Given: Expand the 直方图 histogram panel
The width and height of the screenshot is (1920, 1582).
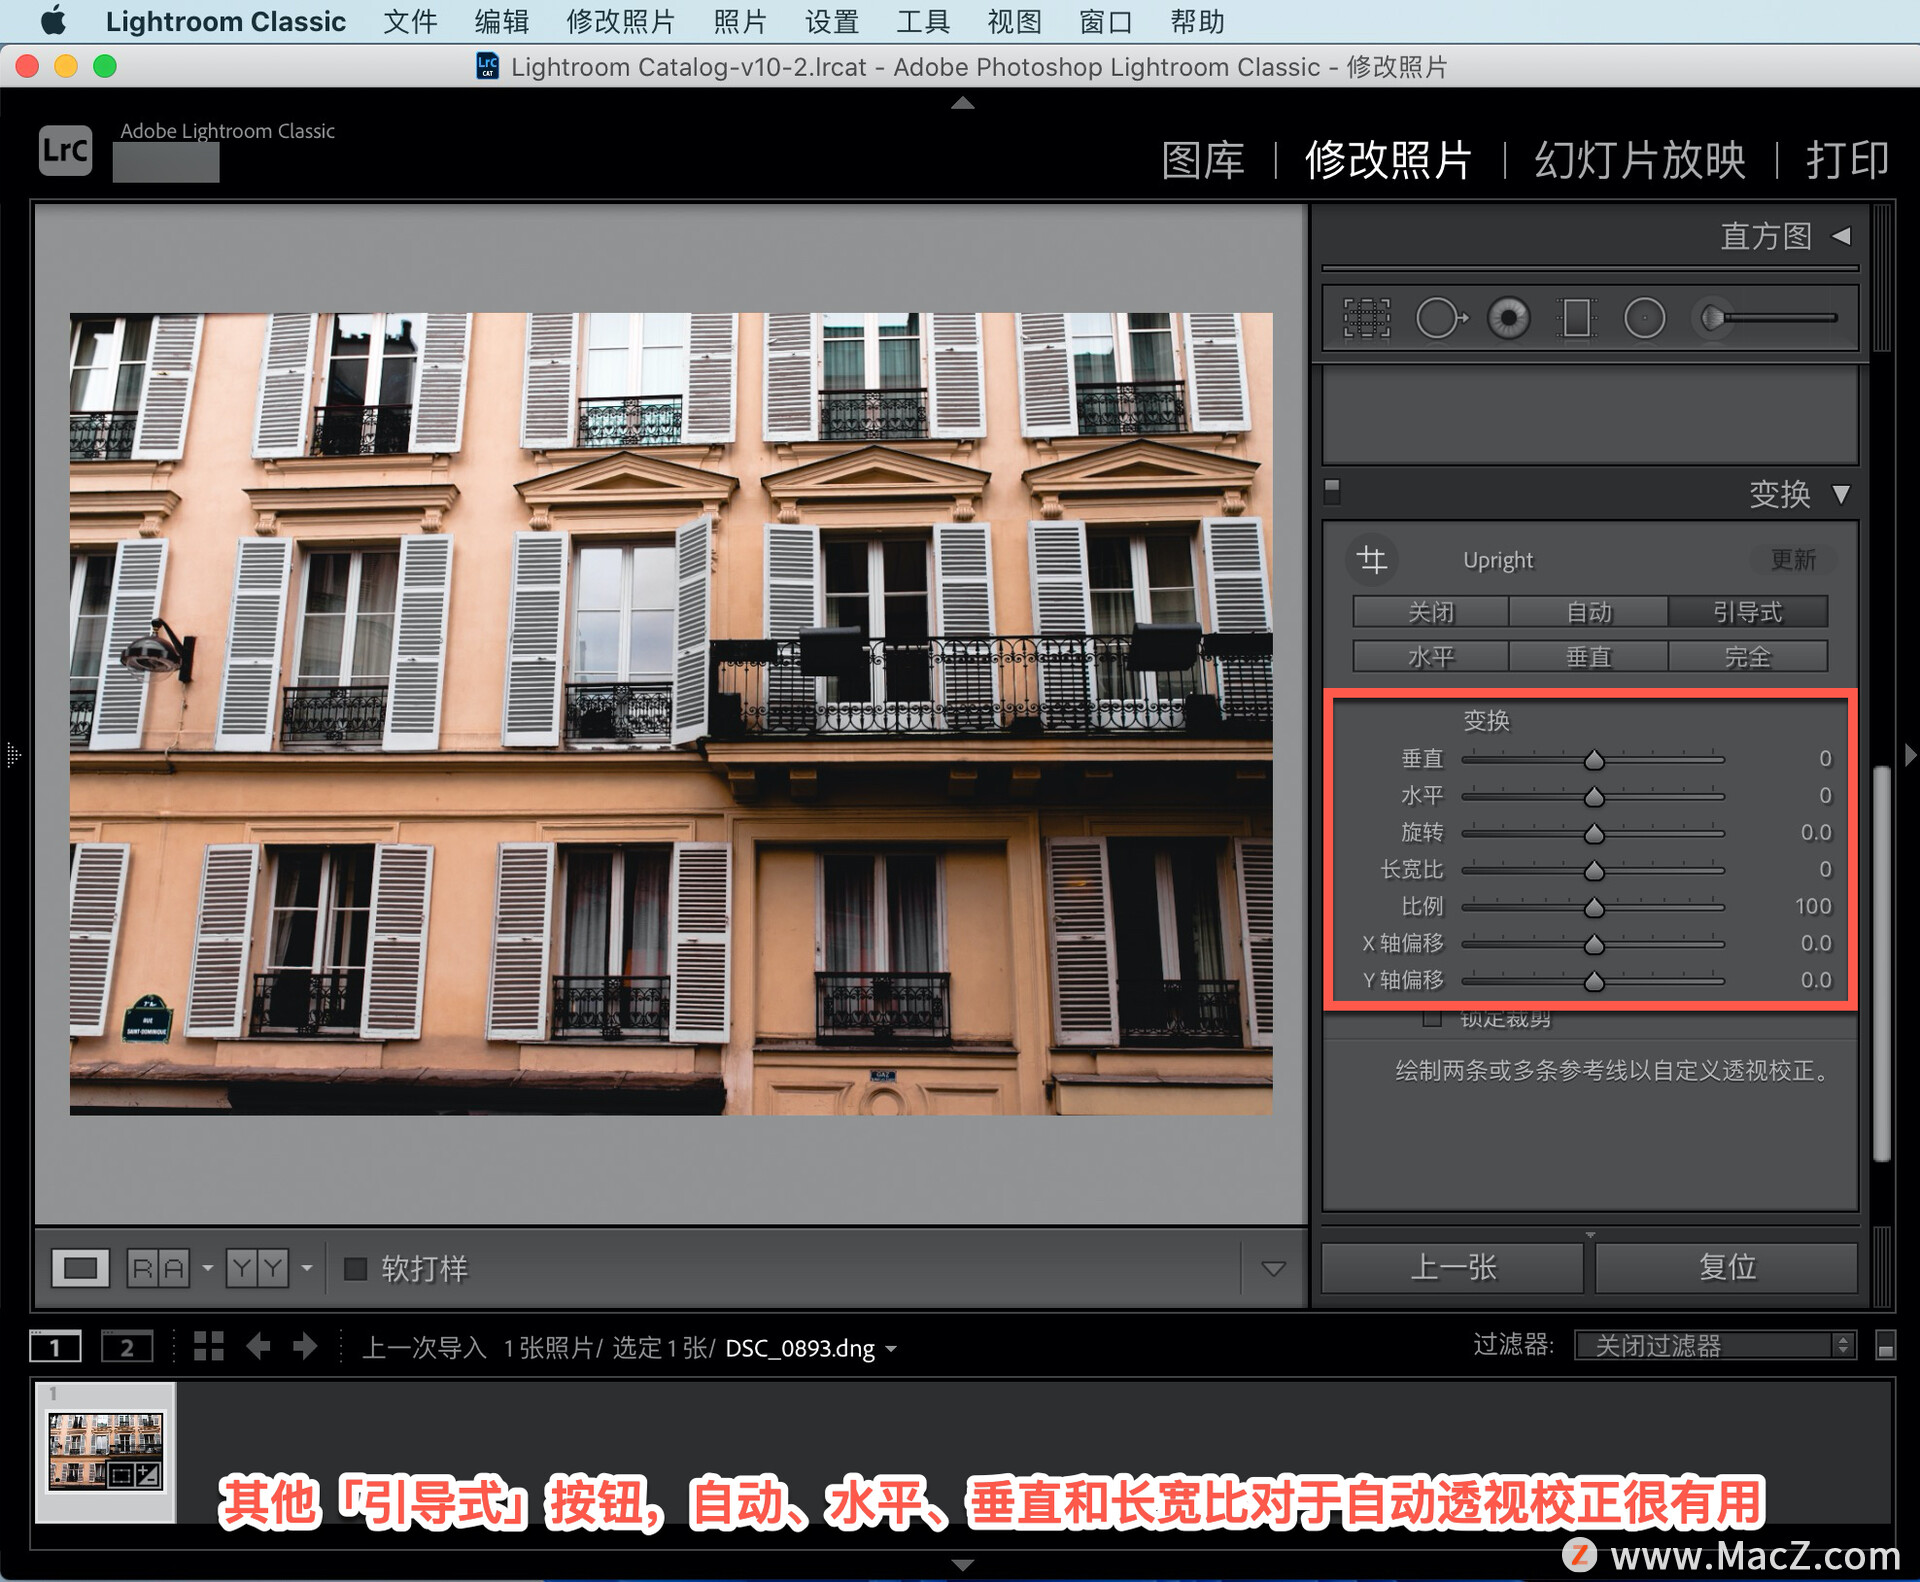Looking at the screenshot, I should [x=1841, y=236].
